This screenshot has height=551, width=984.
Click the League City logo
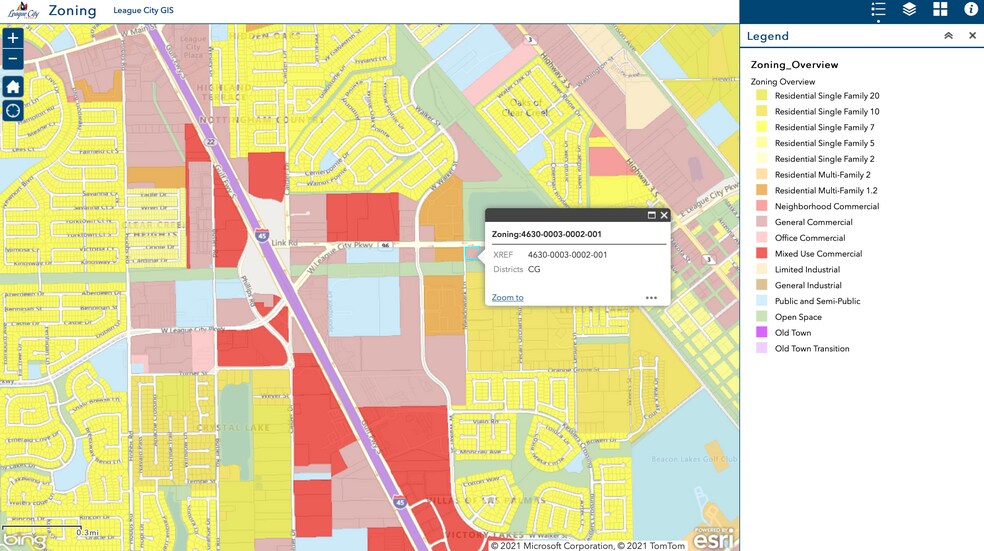pos(23,11)
